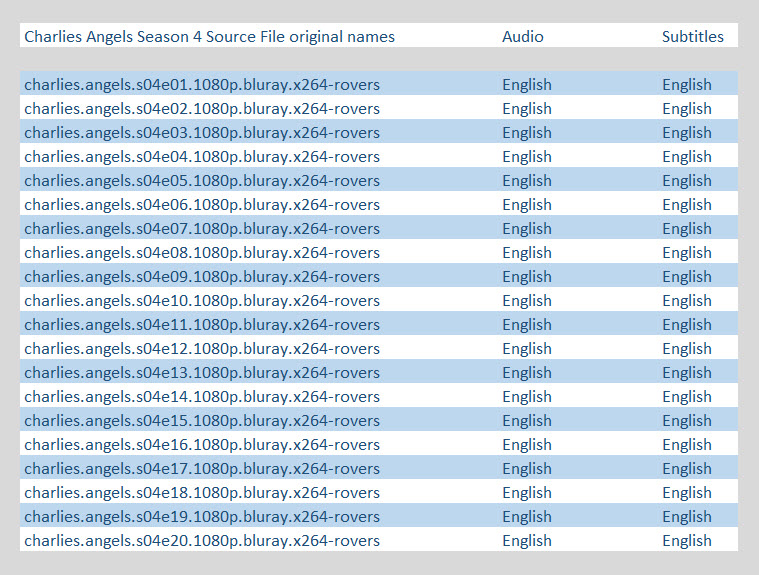Image resolution: width=759 pixels, height=575 pixels.
Task: Click the Audio 'English' cell for s04e05
Action: (x=527, y=181)
